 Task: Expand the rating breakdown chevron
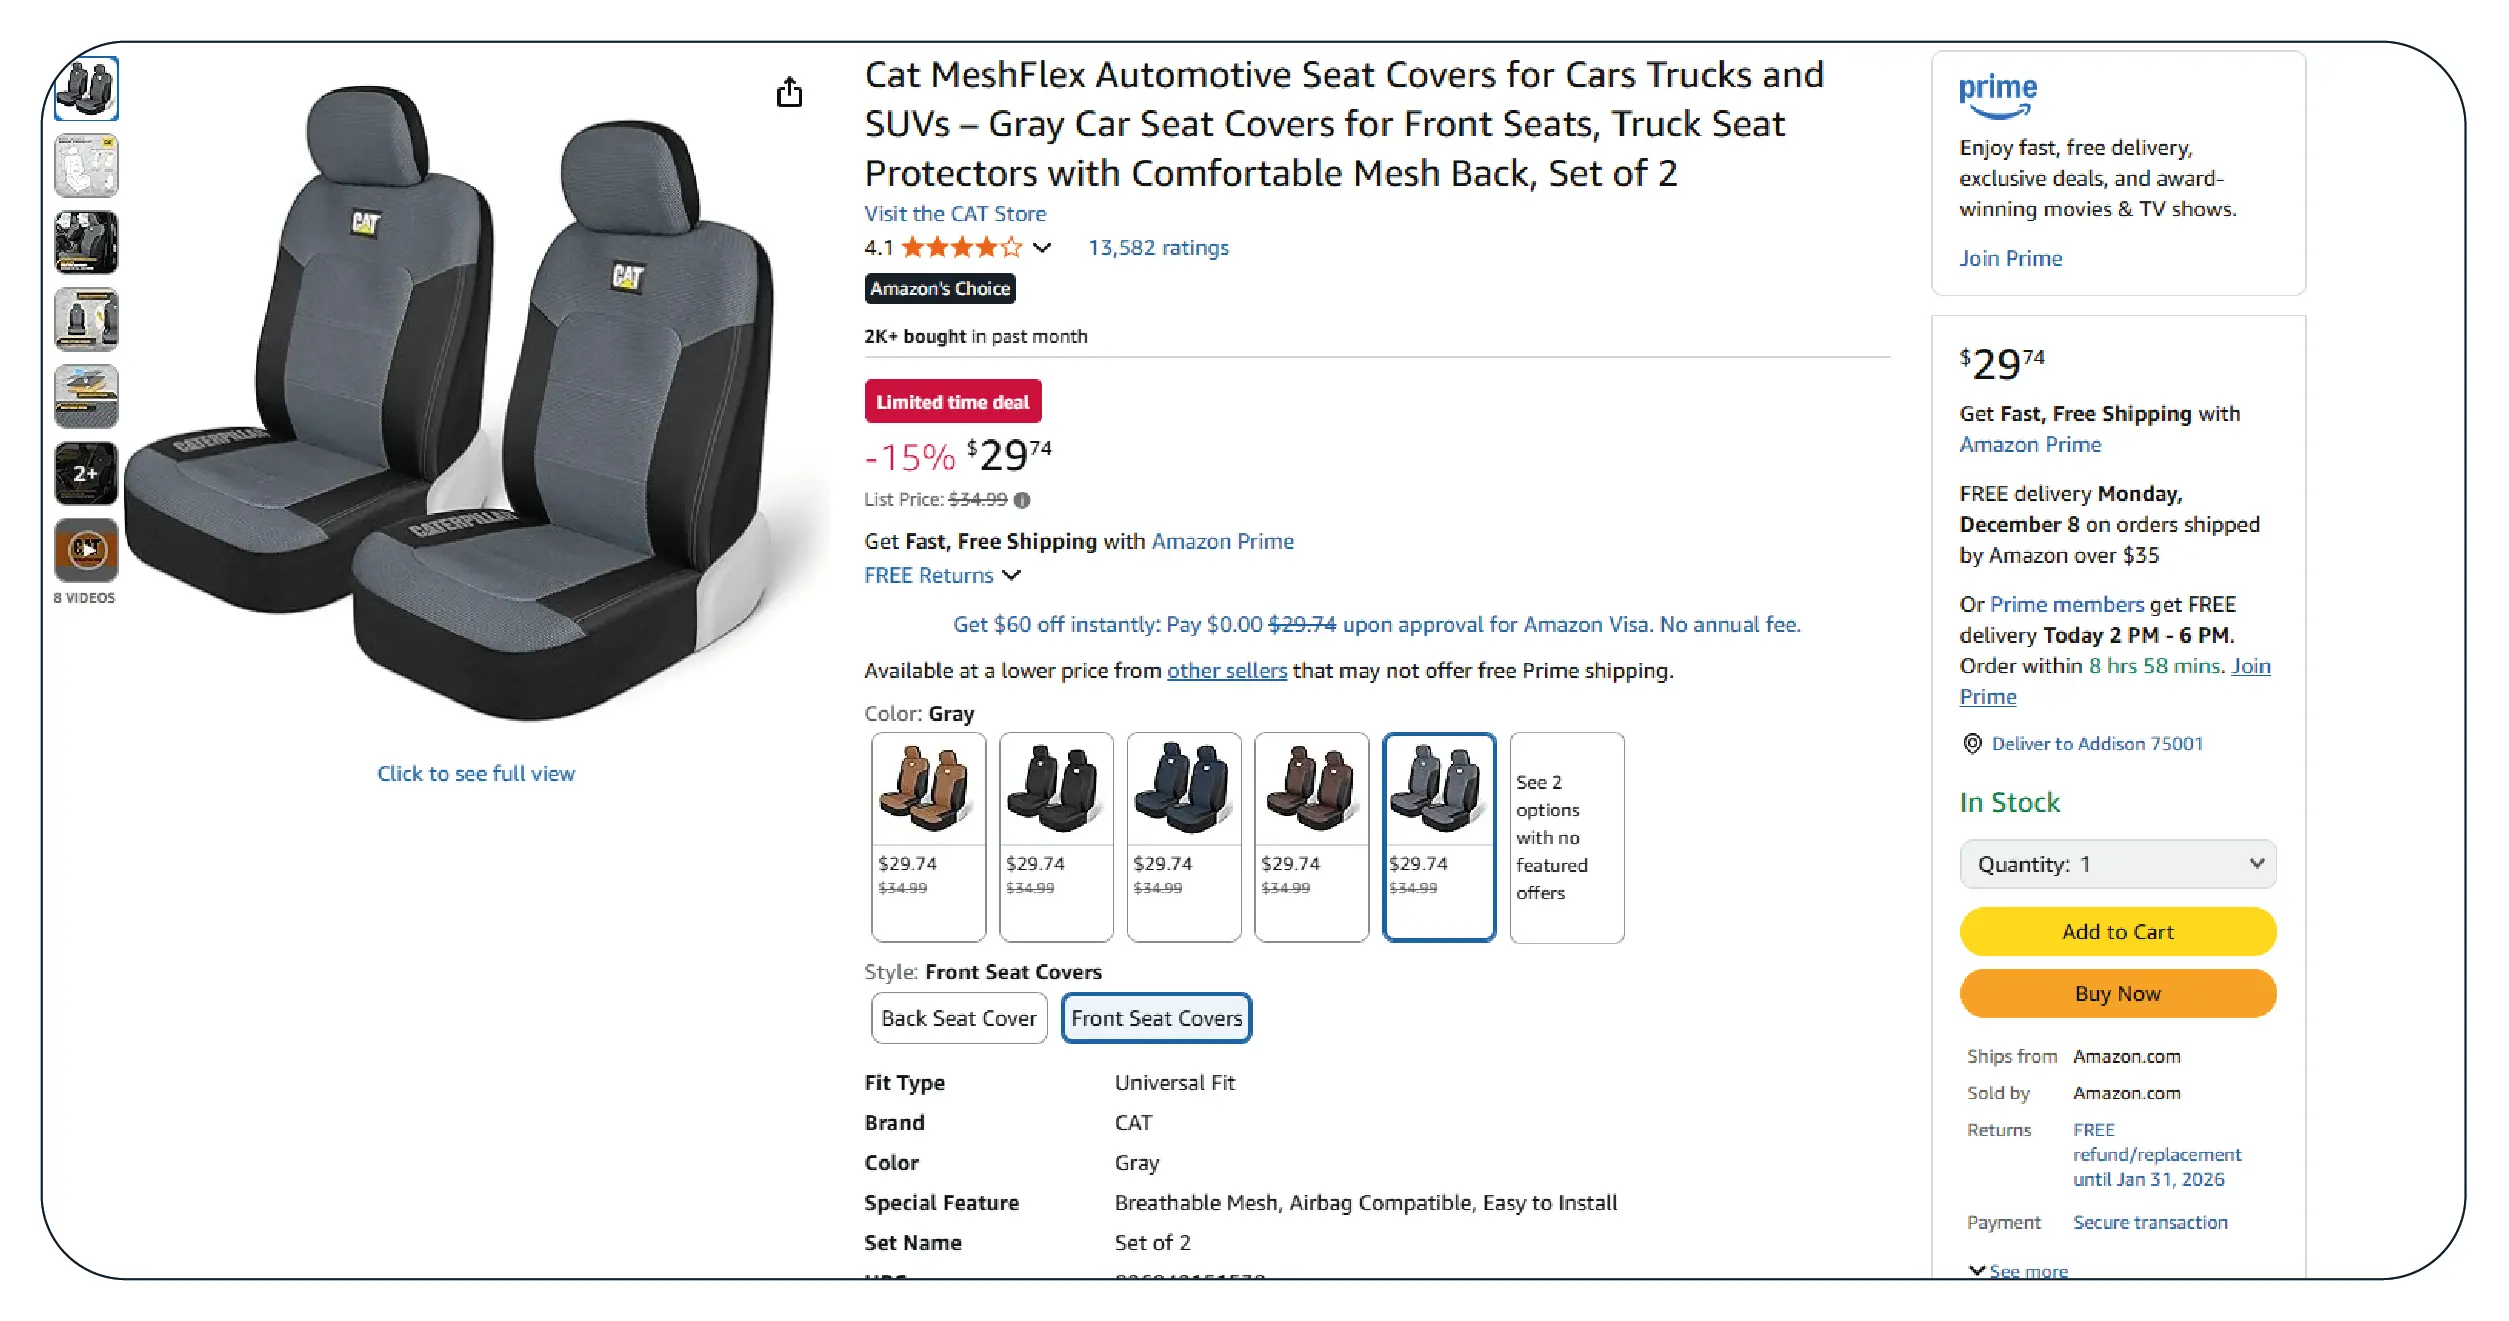click(x=1042, y=248)
